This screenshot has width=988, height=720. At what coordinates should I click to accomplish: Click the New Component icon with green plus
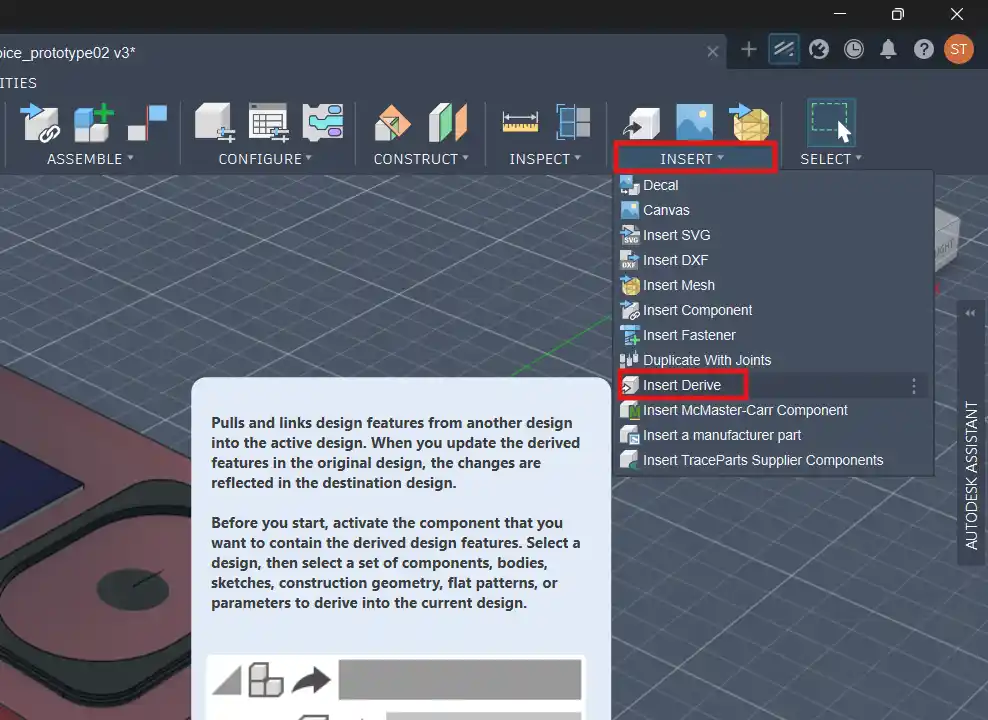pyautogui.click(x=94, y=123)
